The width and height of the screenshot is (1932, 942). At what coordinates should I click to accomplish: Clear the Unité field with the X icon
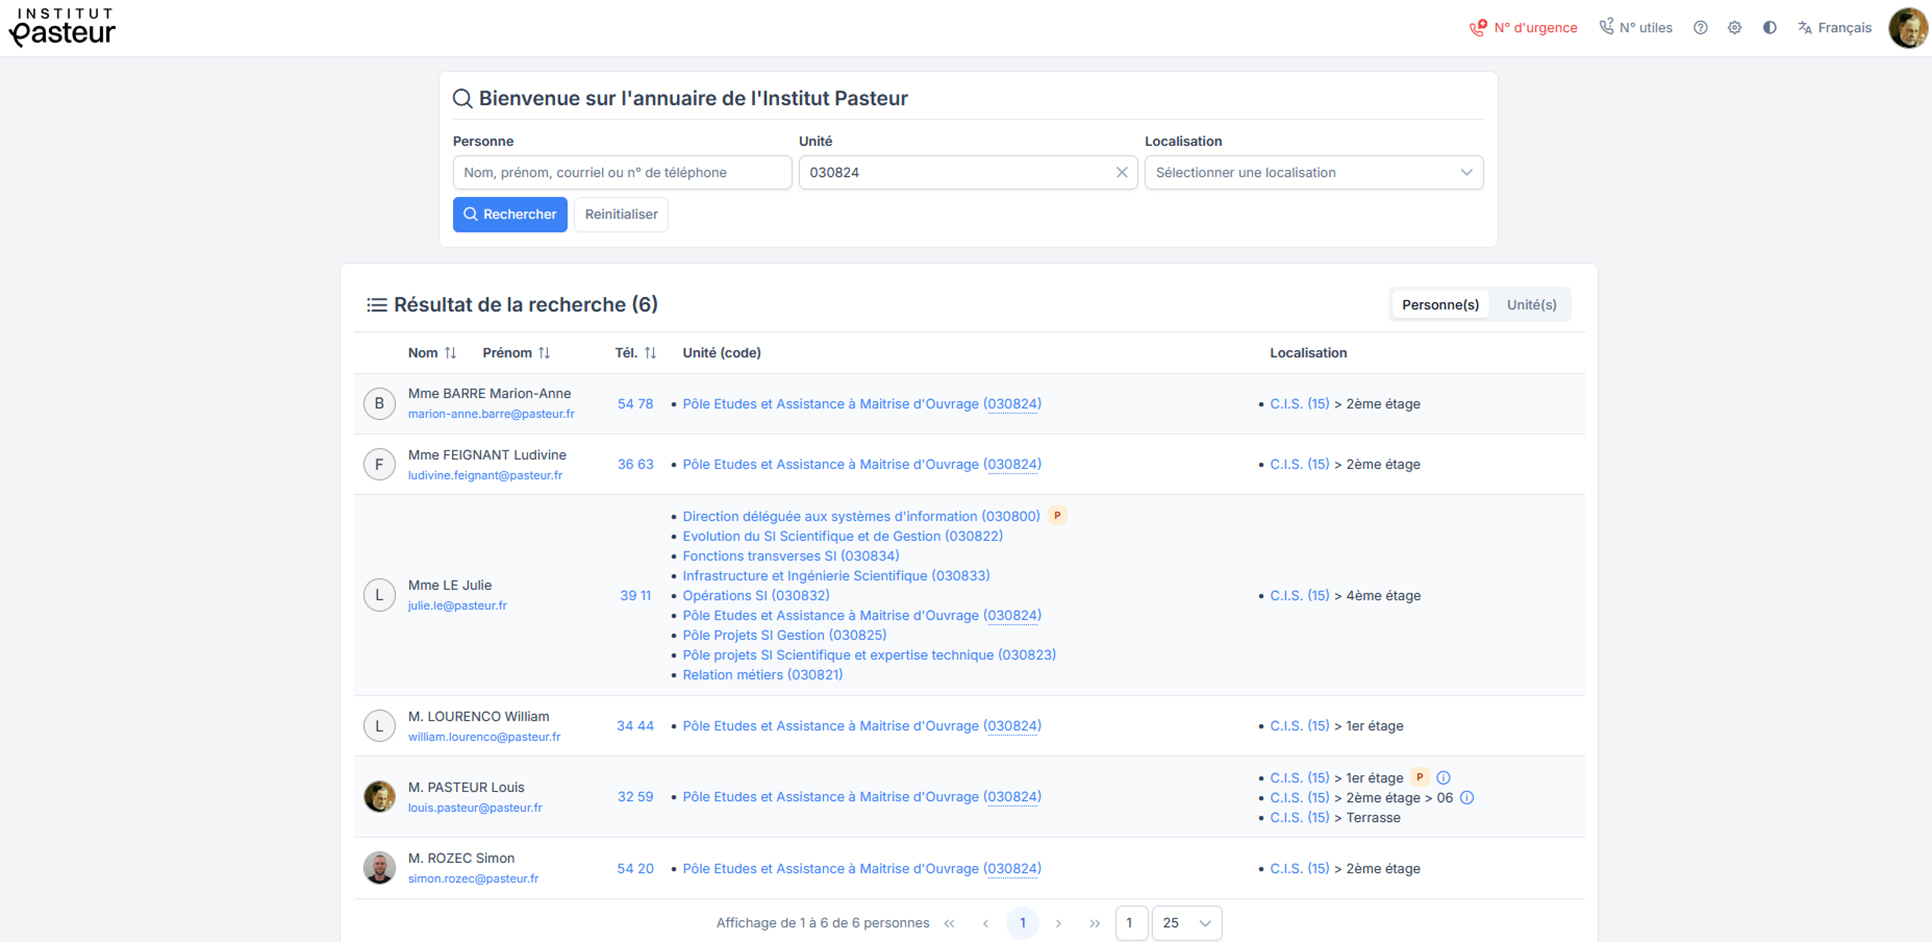pyautogui.click(x=1121, y=173)
